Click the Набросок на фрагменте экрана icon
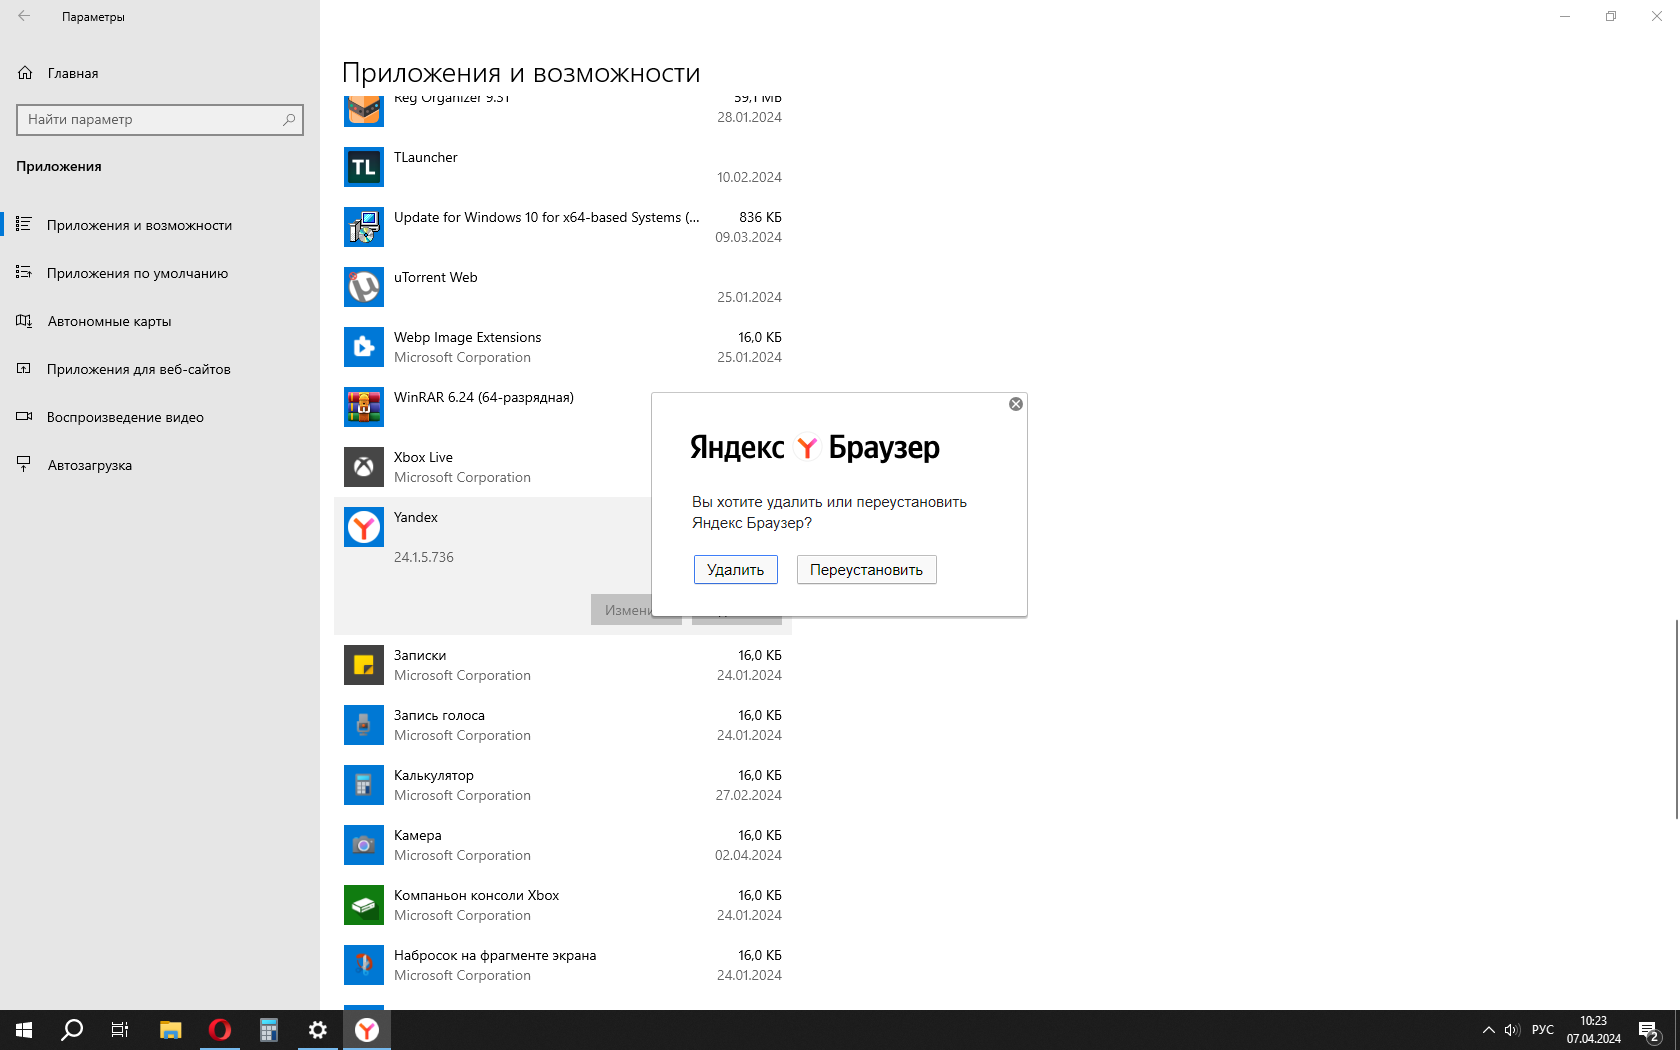 [x=364, y=965]
